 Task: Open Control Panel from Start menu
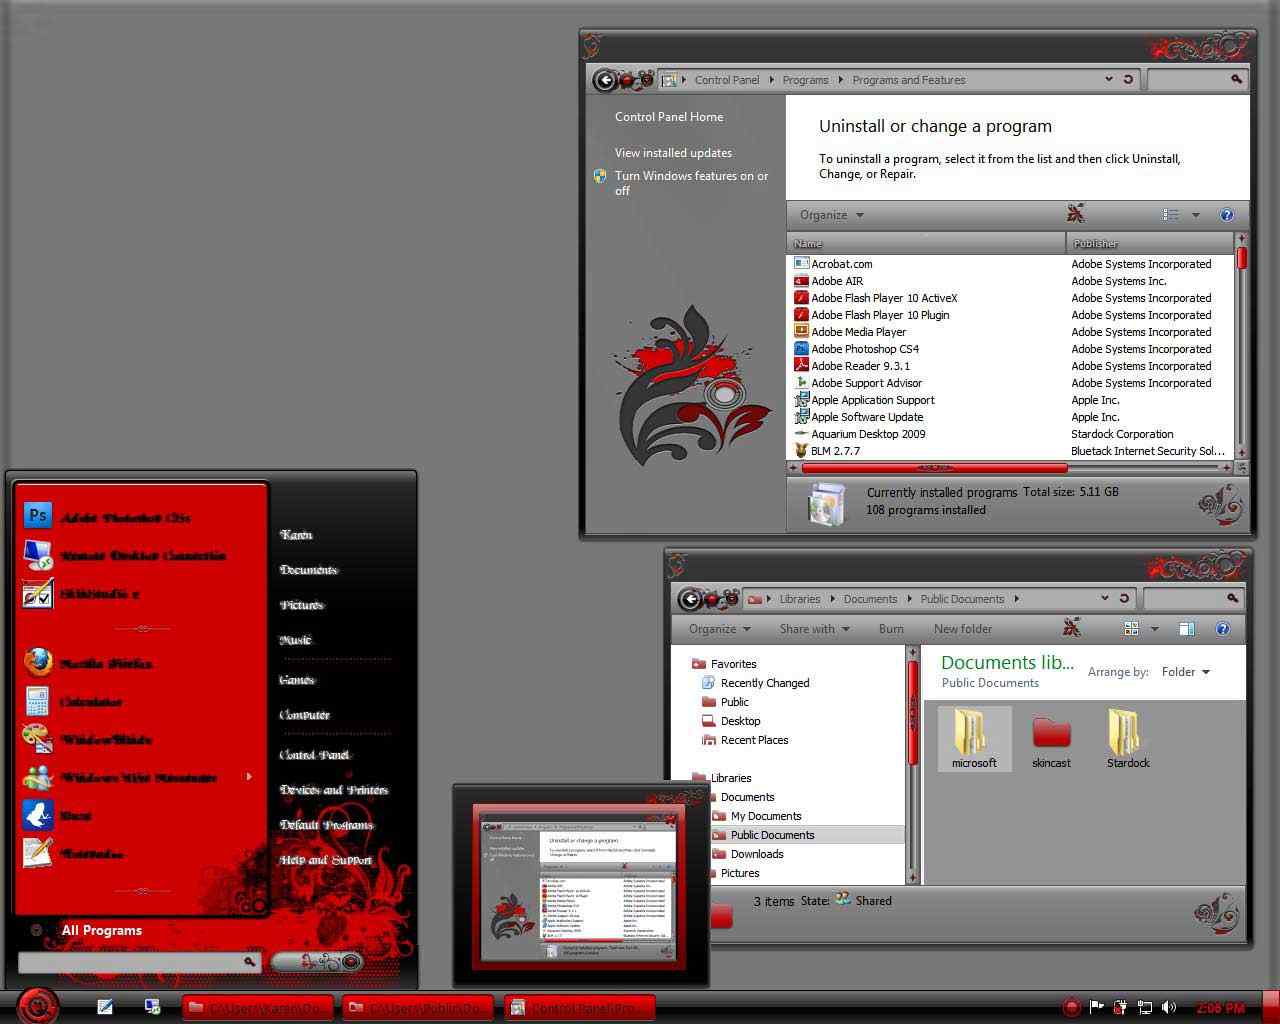coord(315,755)
